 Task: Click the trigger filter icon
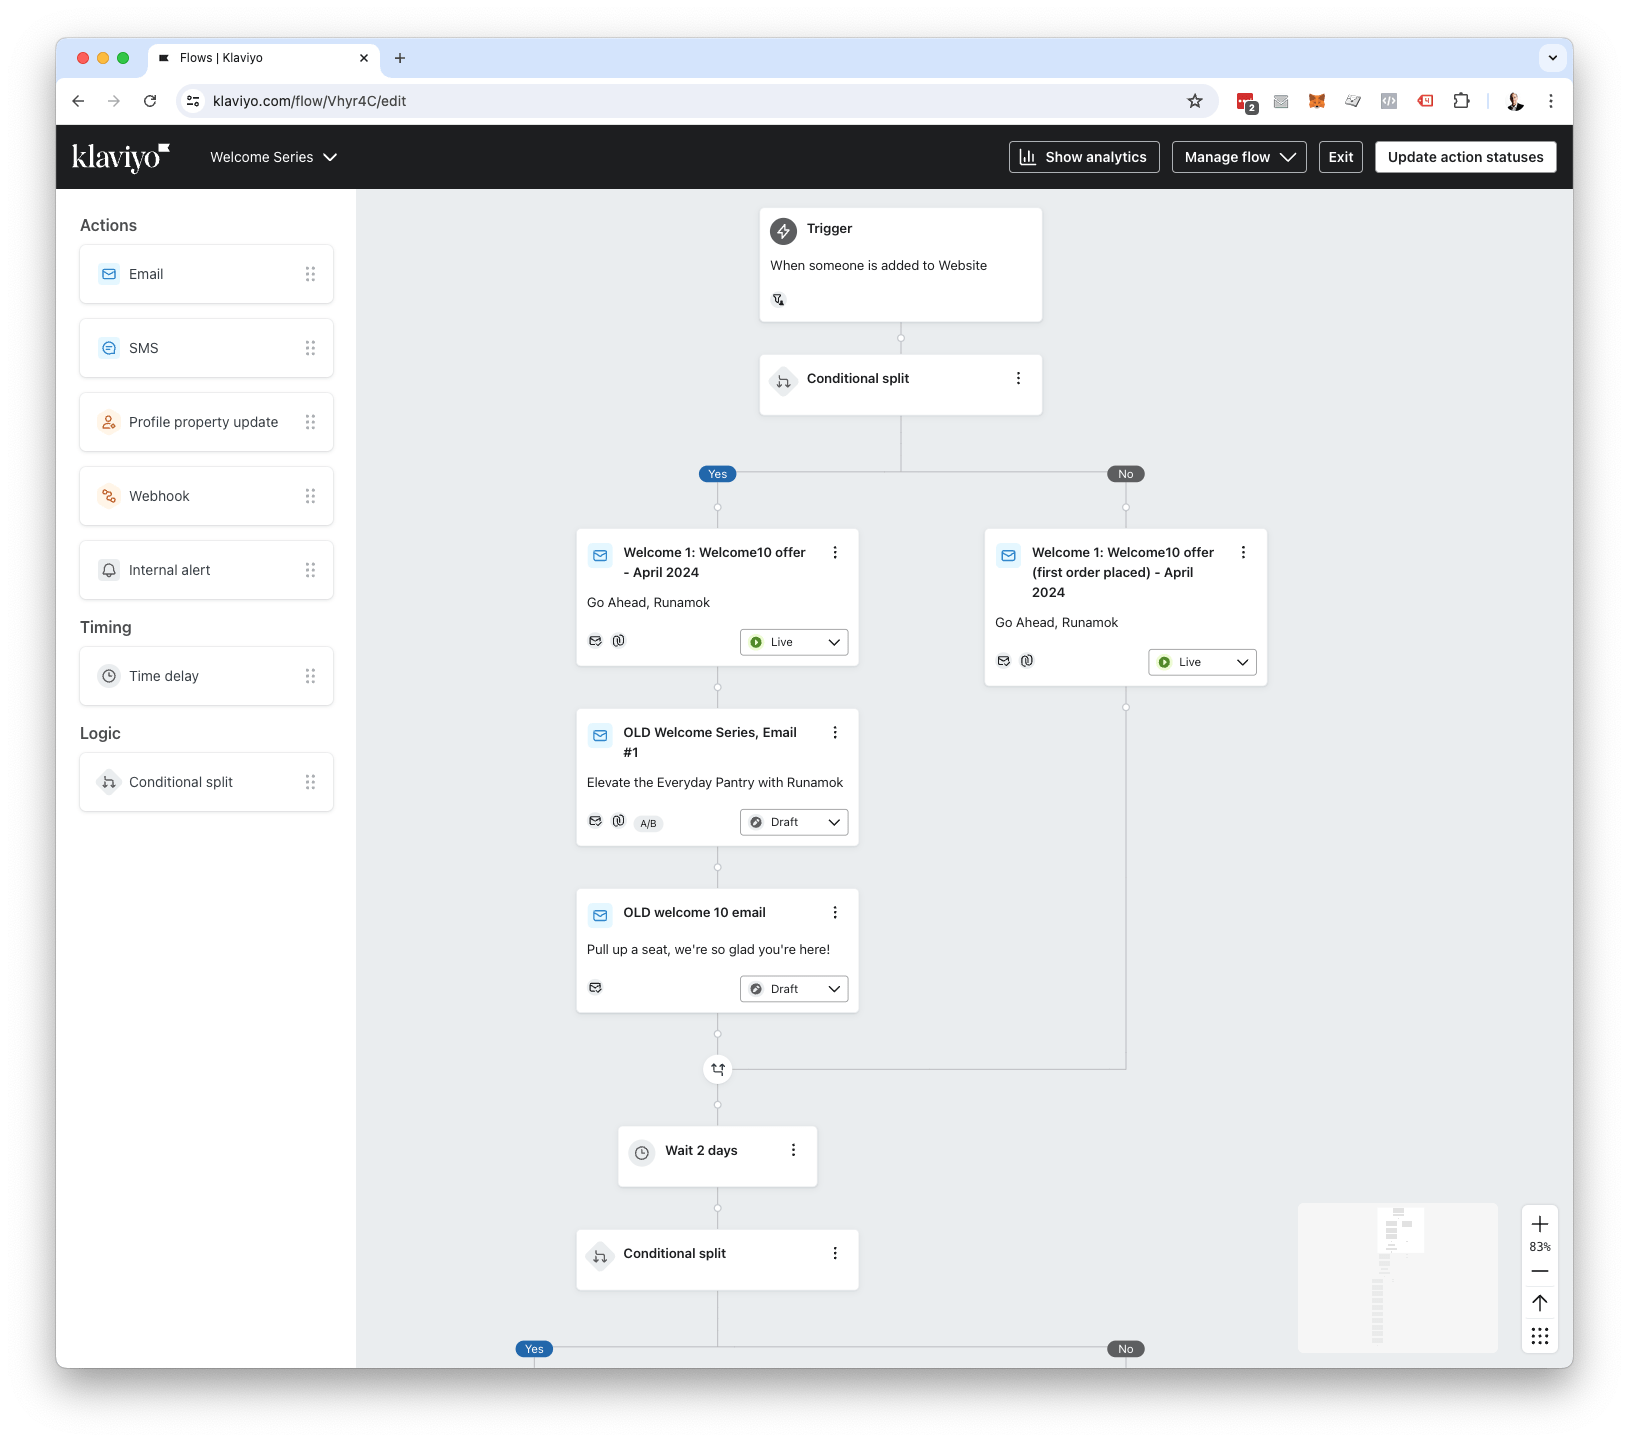coord(778,299)
